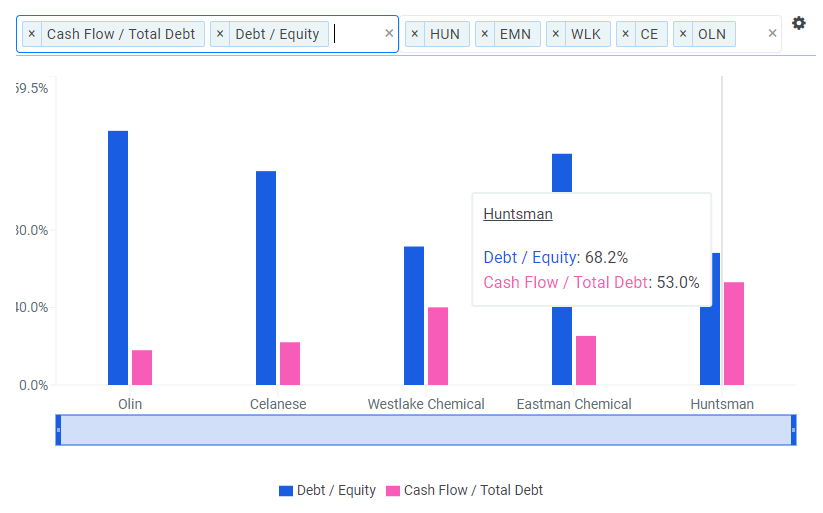
Task: Click Huntsman axis label
Action: coord(722,404)
